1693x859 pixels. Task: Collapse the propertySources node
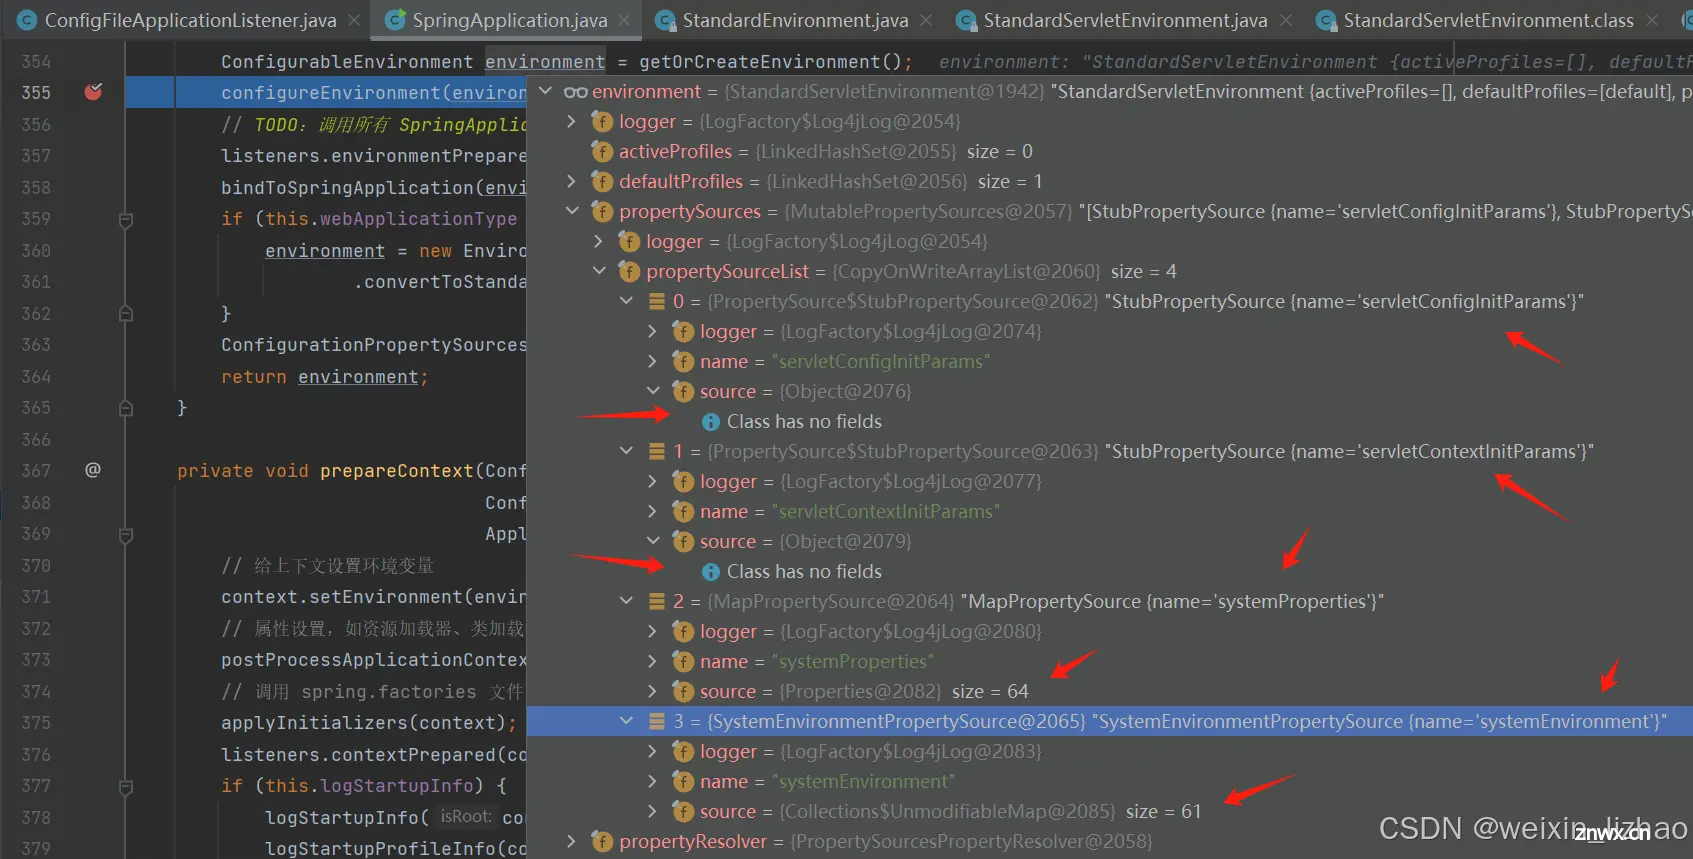[x=572, y=211]
